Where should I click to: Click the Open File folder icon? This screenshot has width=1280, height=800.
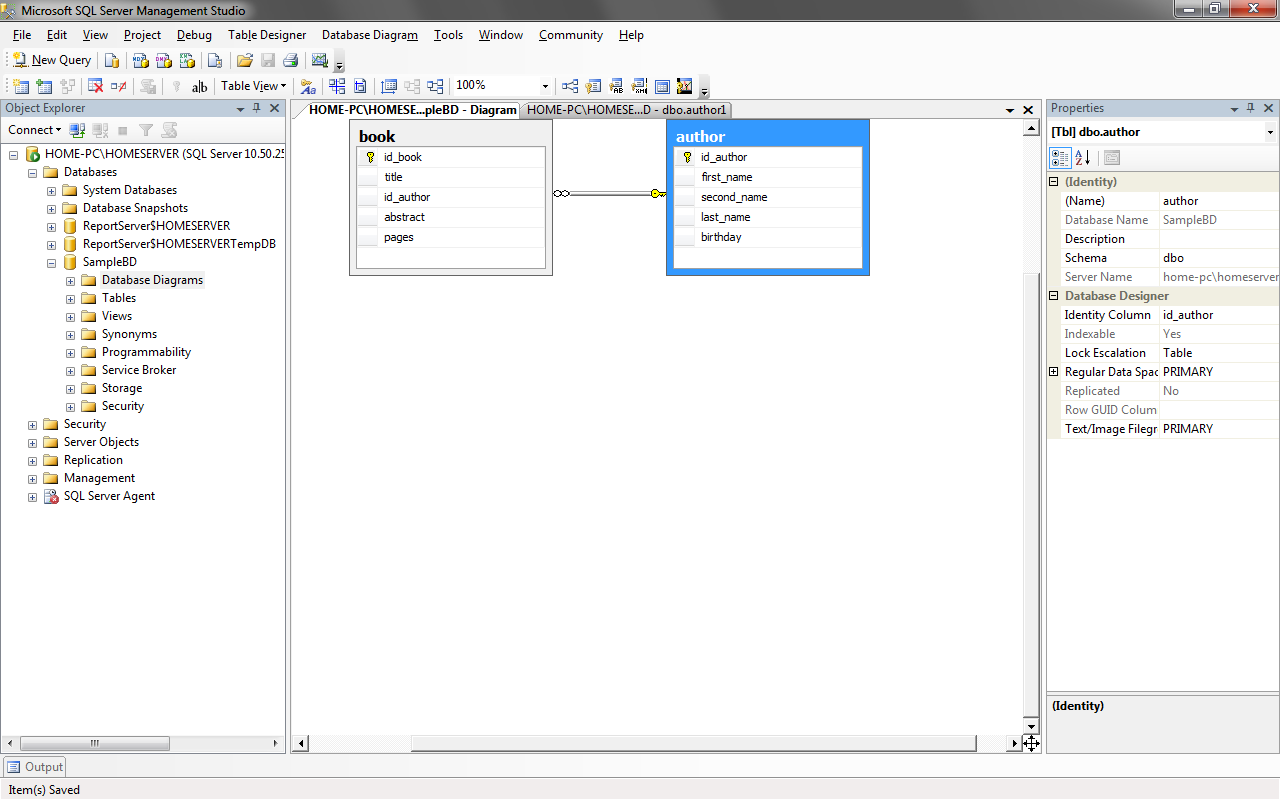click(x=244, y=60)
